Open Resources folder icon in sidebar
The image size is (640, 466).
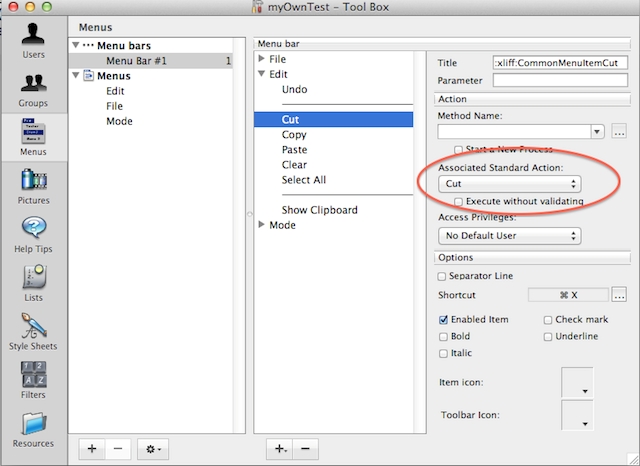point(32,426)
